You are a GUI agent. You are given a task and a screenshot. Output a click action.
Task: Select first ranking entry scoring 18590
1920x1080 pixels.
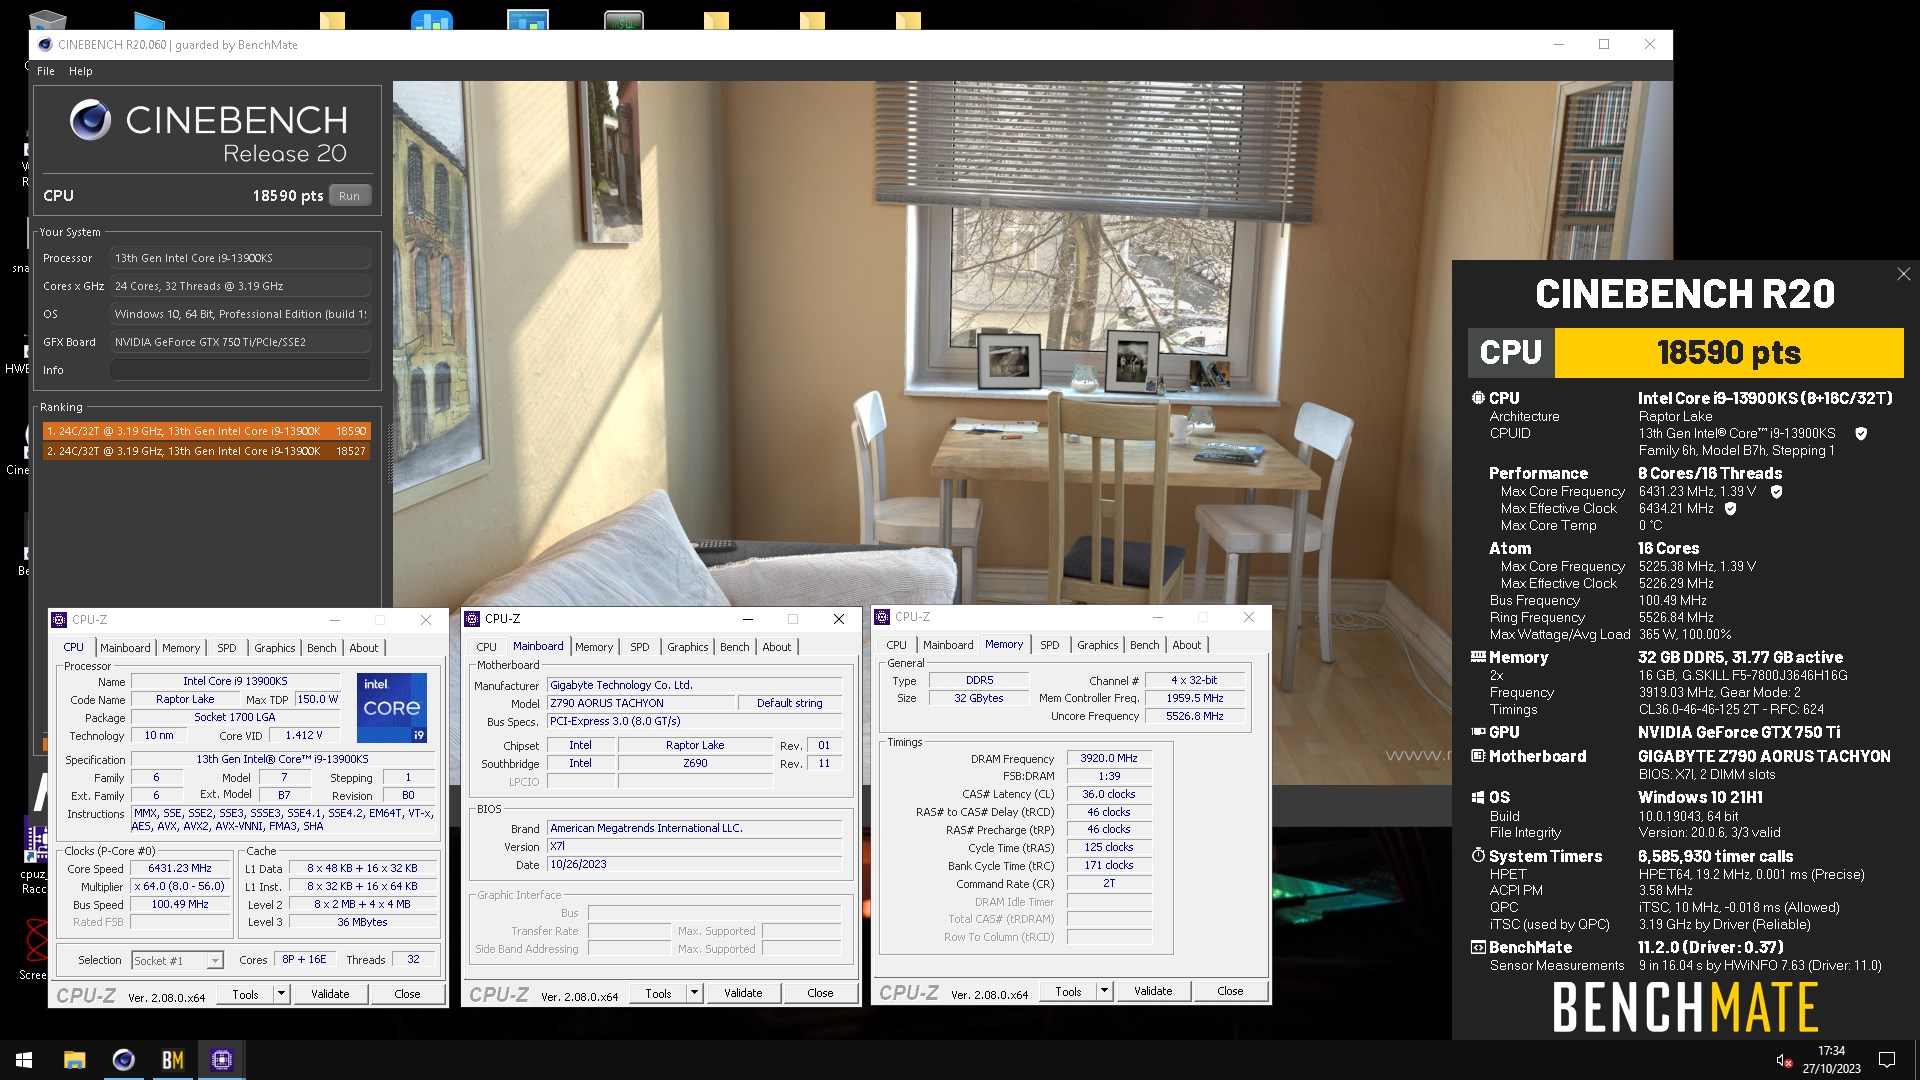(207, 432)
